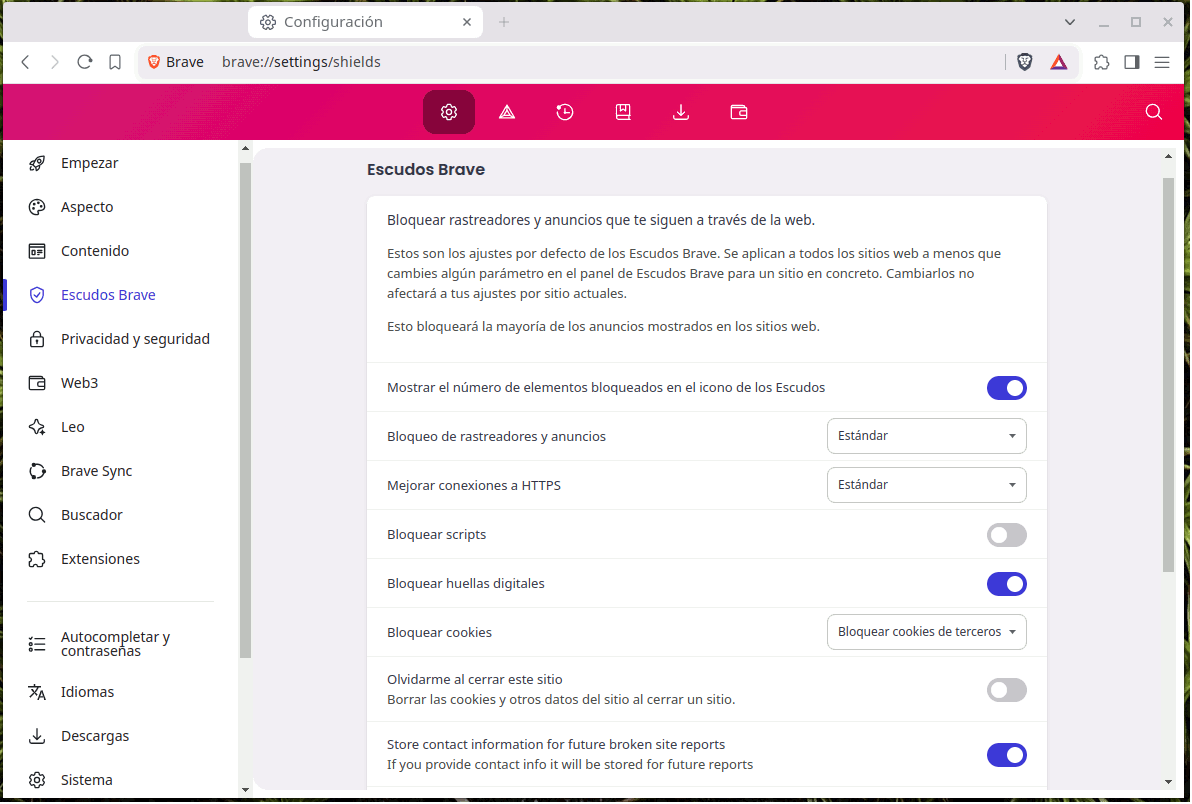Image resolution: width=1192 pixels, height=804 pixels.
Task: Click the address bar URL brave://settings/shields
Action: click(x=301, y=62)
